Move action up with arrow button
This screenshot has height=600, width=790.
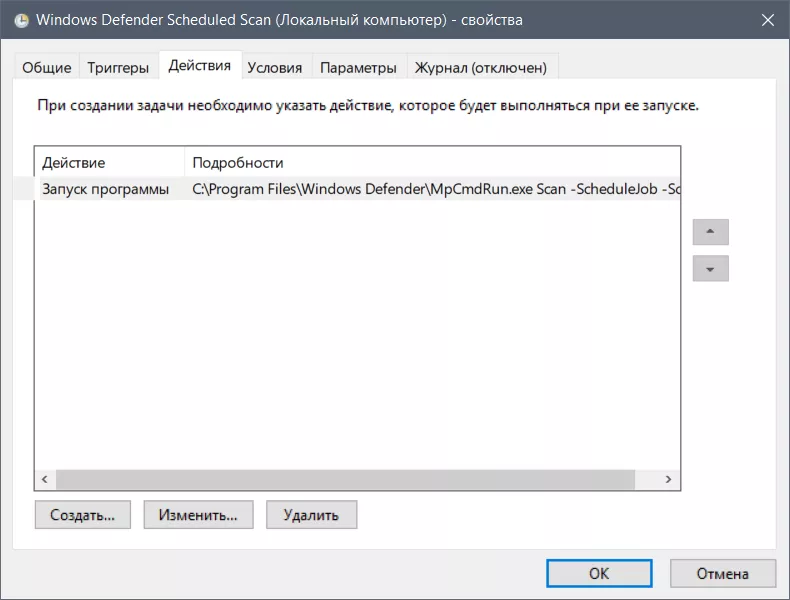tap(710, 232)
